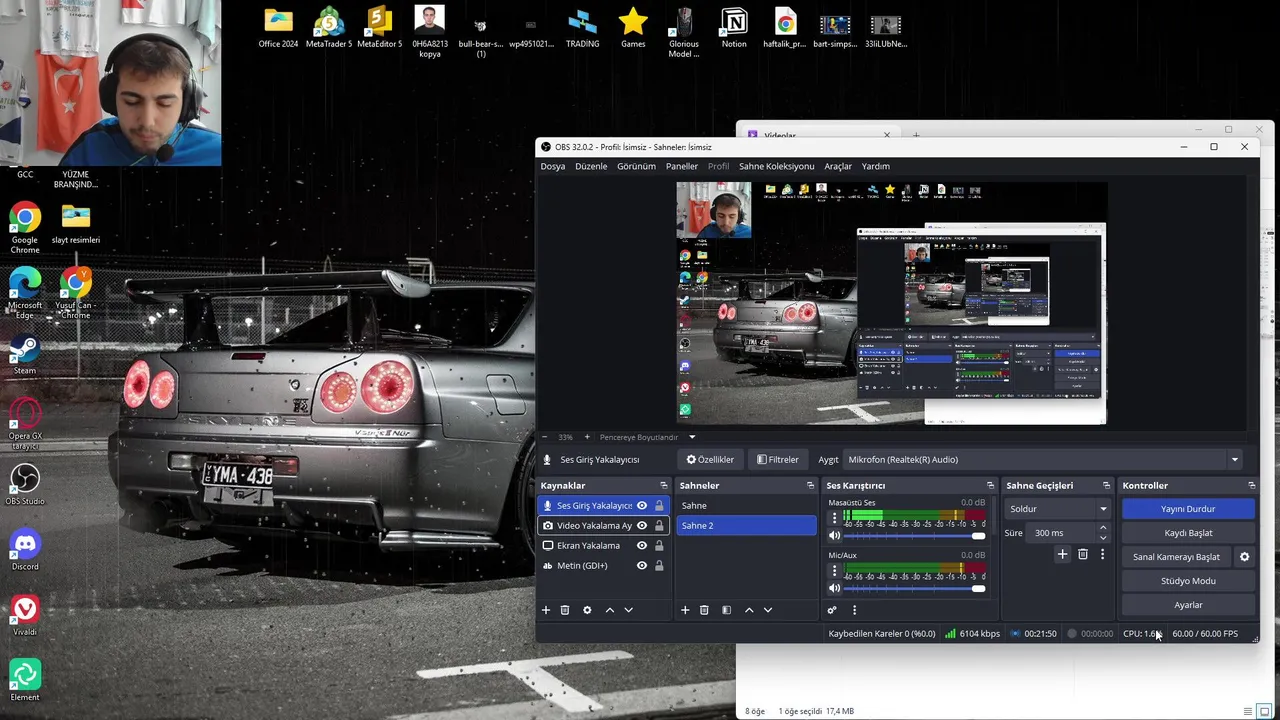Mute Mic/Aux audio
1280x720 pixels.
pos(834,588)
